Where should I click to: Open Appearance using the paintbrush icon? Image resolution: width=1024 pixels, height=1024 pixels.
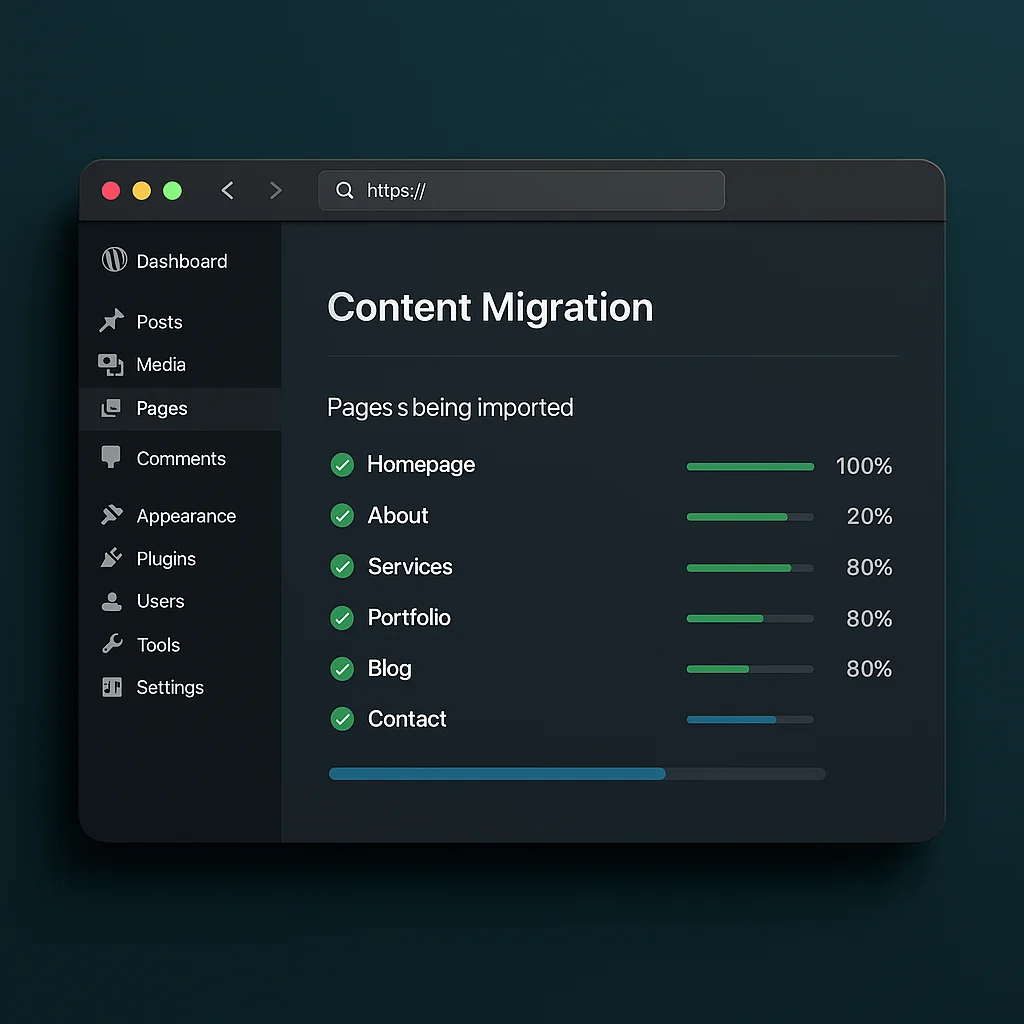point(113,515)
